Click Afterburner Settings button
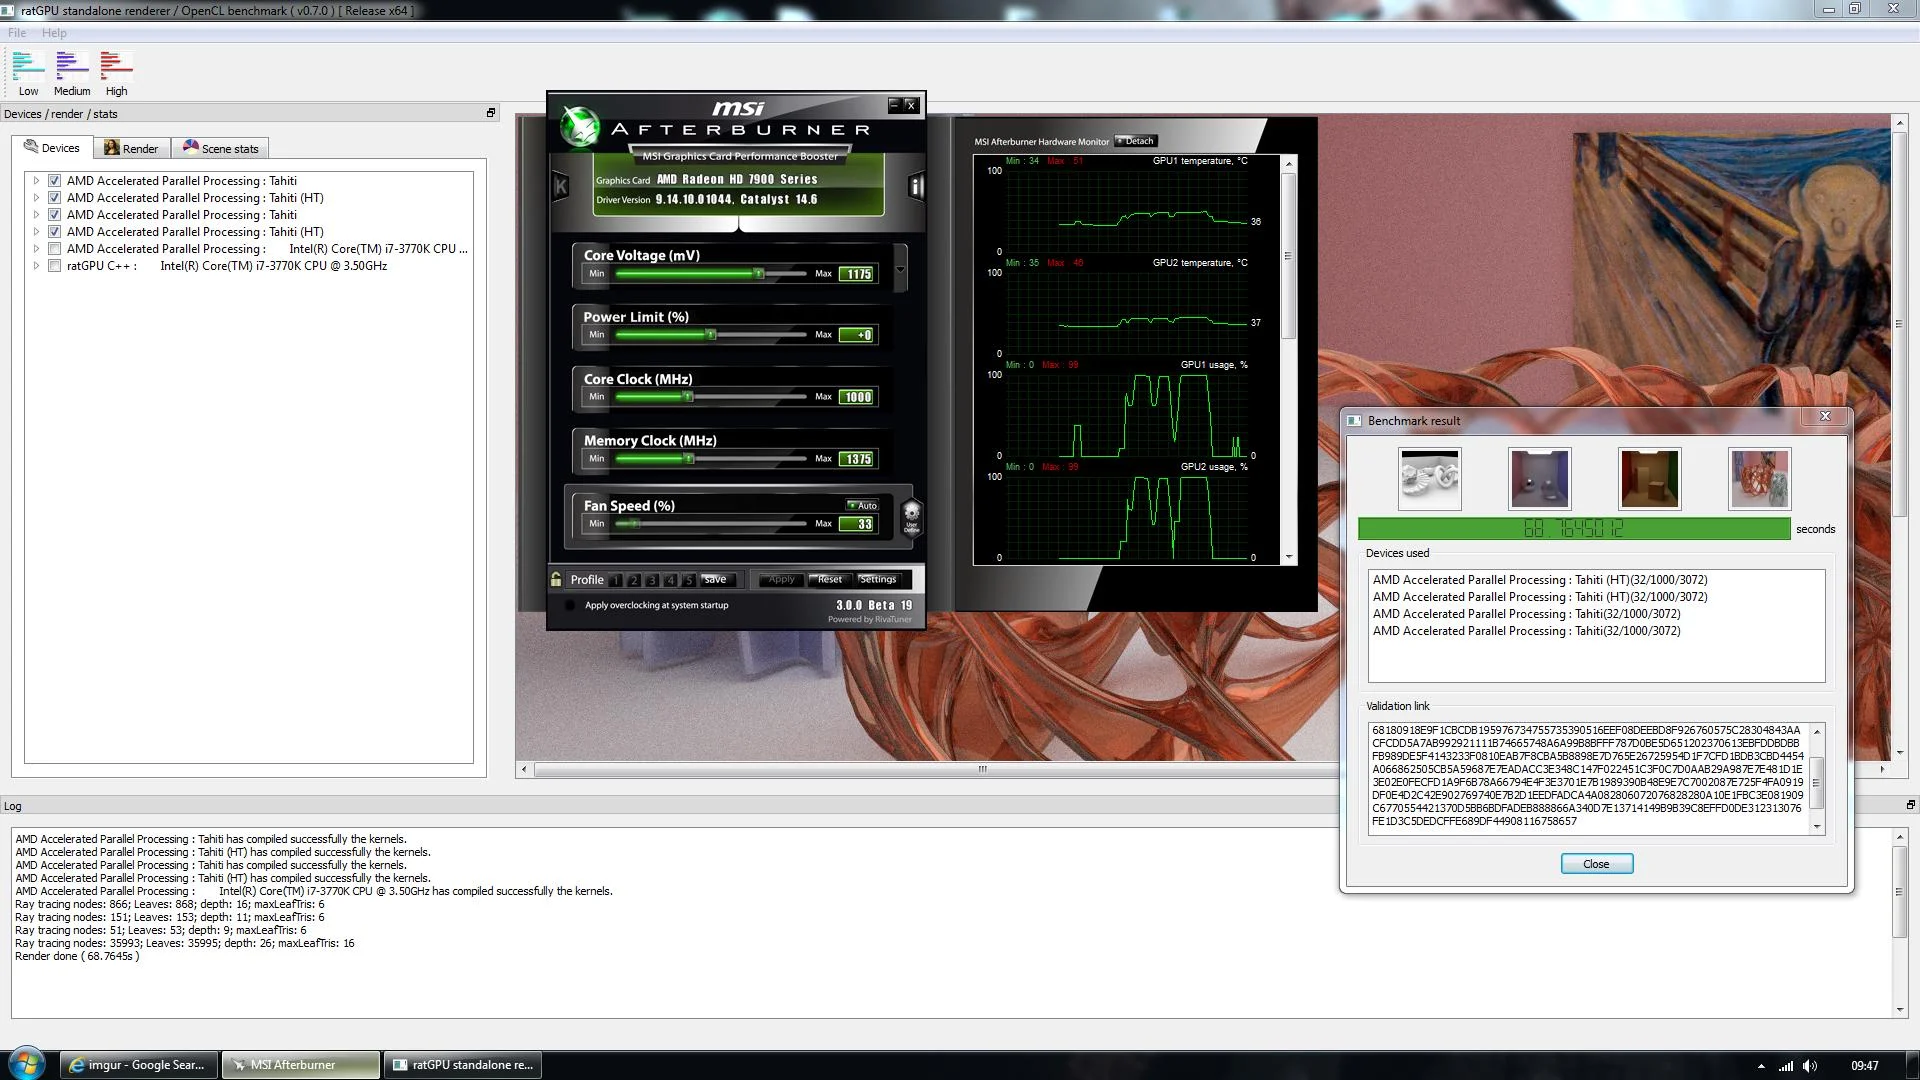This screenshot has height=1080, width=1920. 878,580
